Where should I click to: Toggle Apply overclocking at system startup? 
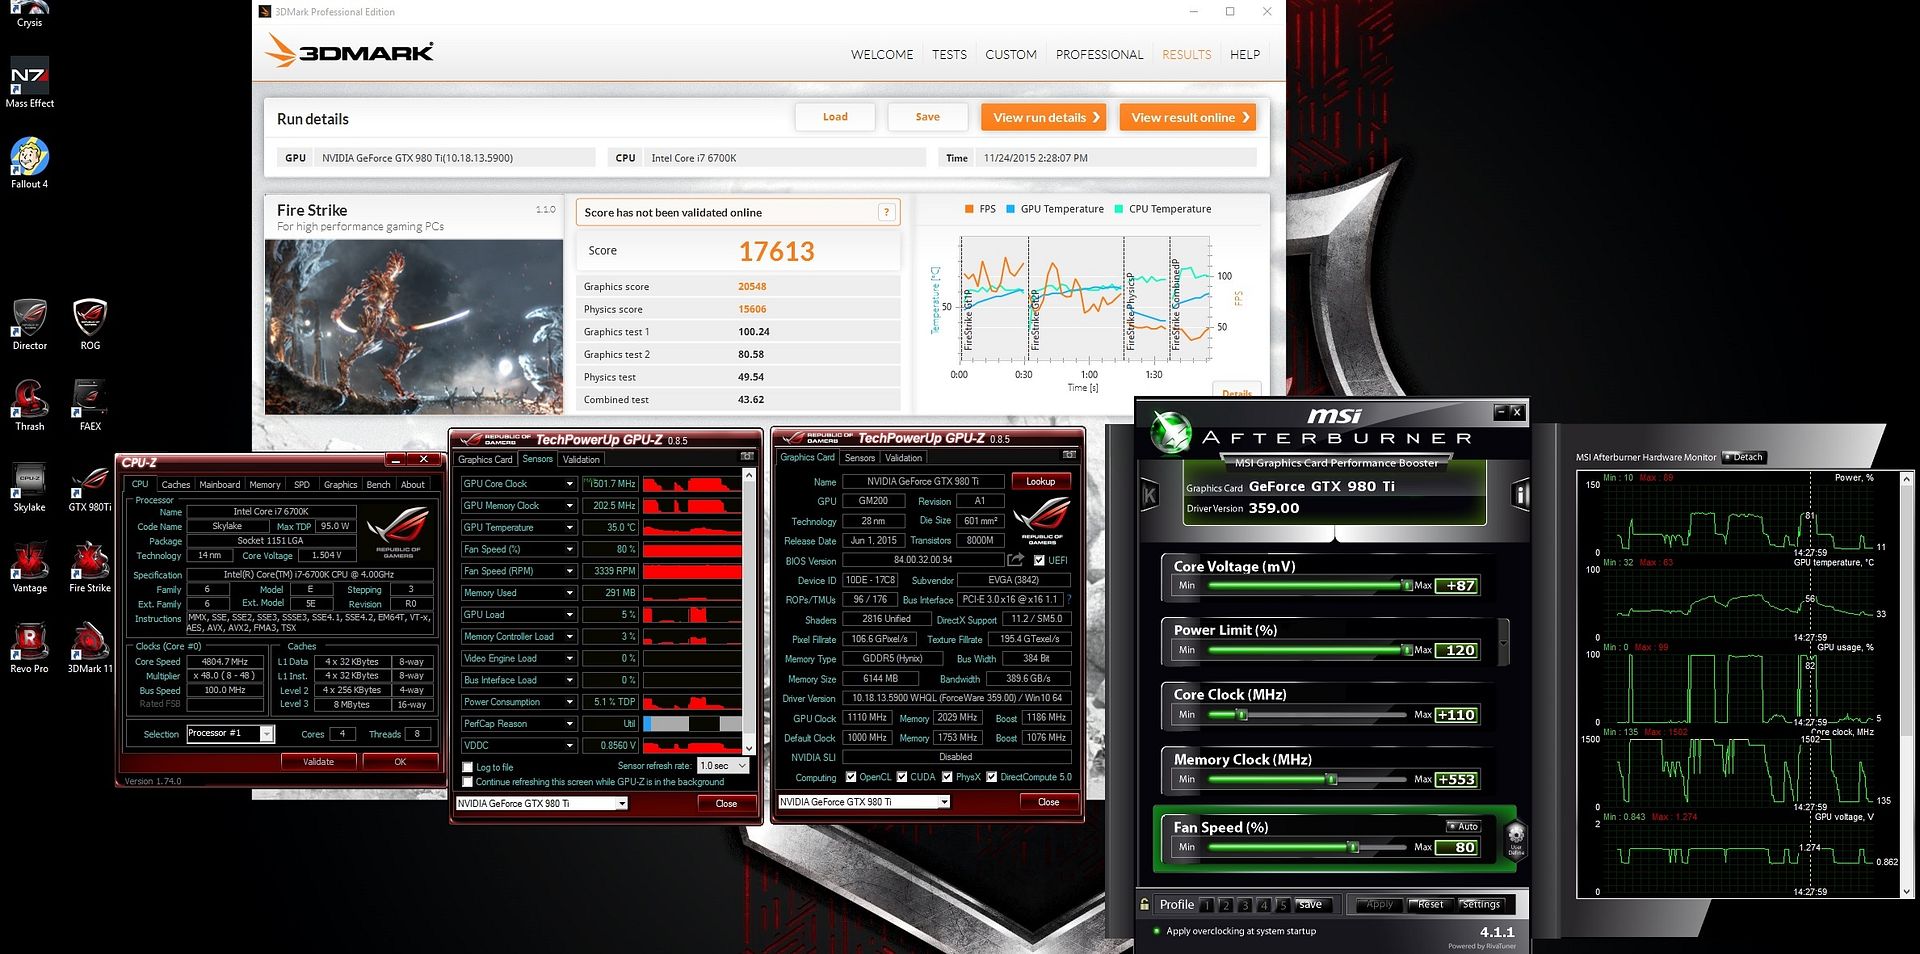1157,931
